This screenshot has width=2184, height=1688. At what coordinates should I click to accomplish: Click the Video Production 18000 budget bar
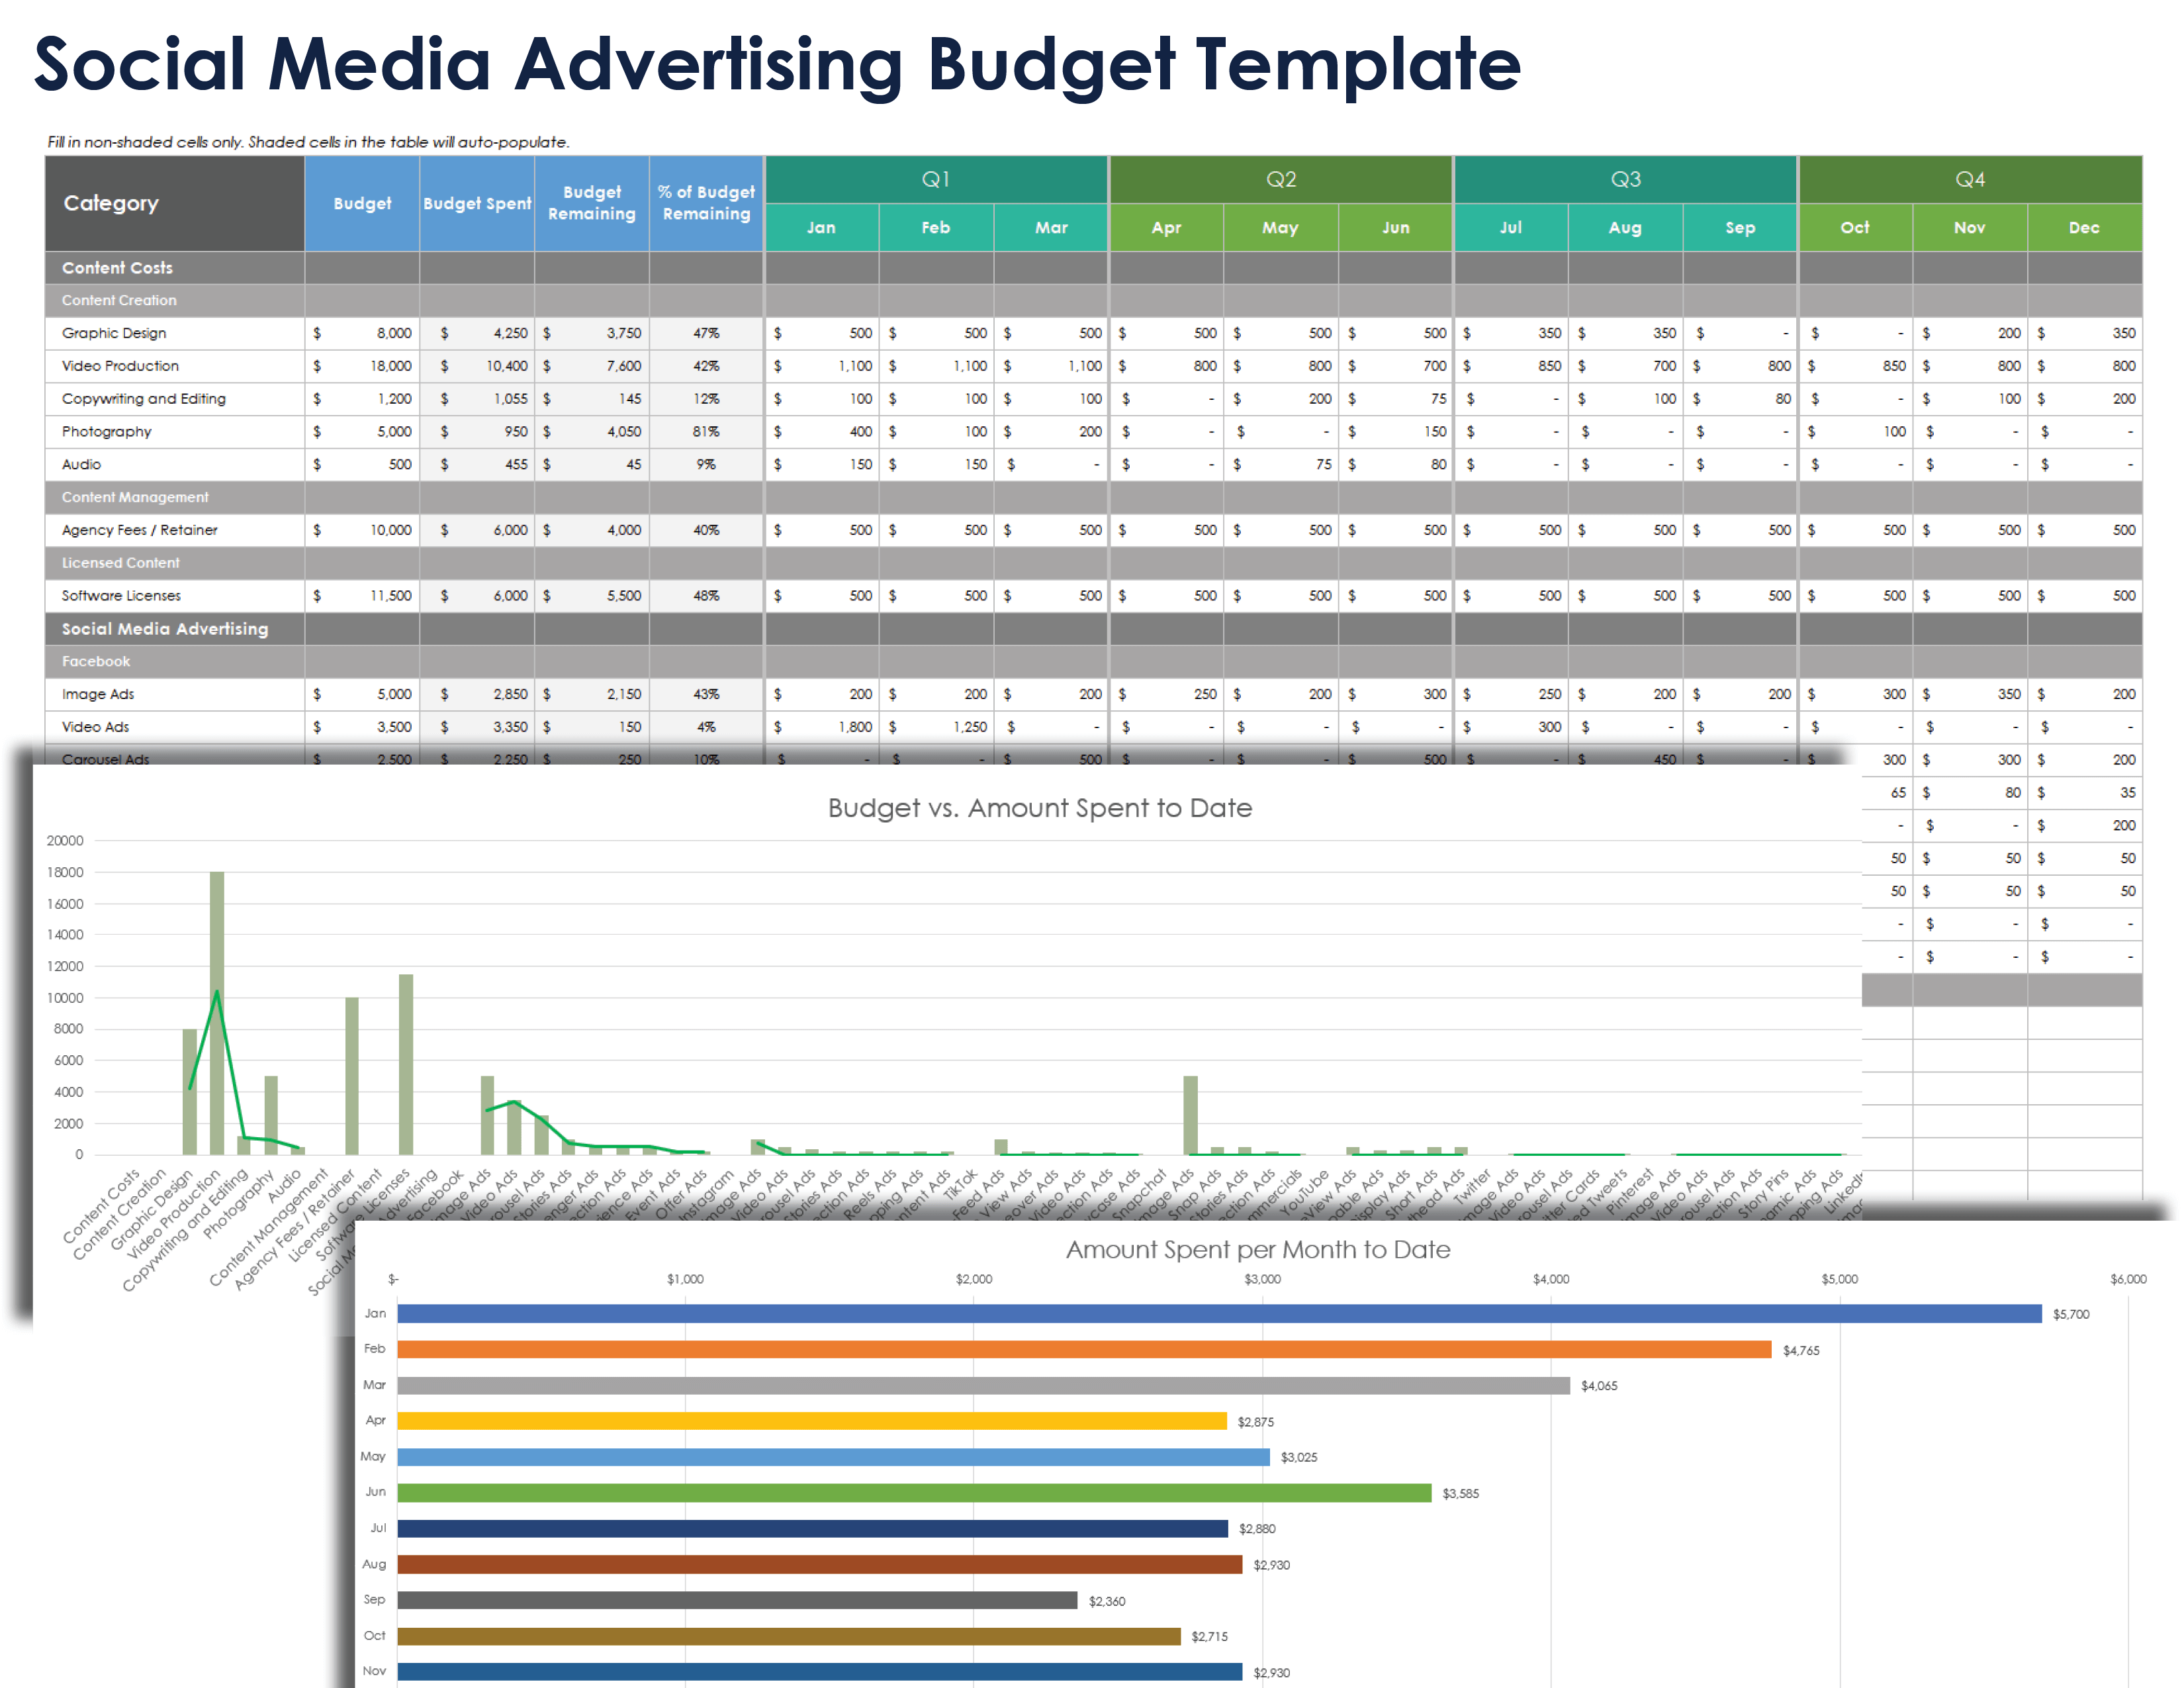pos(217,1013)
